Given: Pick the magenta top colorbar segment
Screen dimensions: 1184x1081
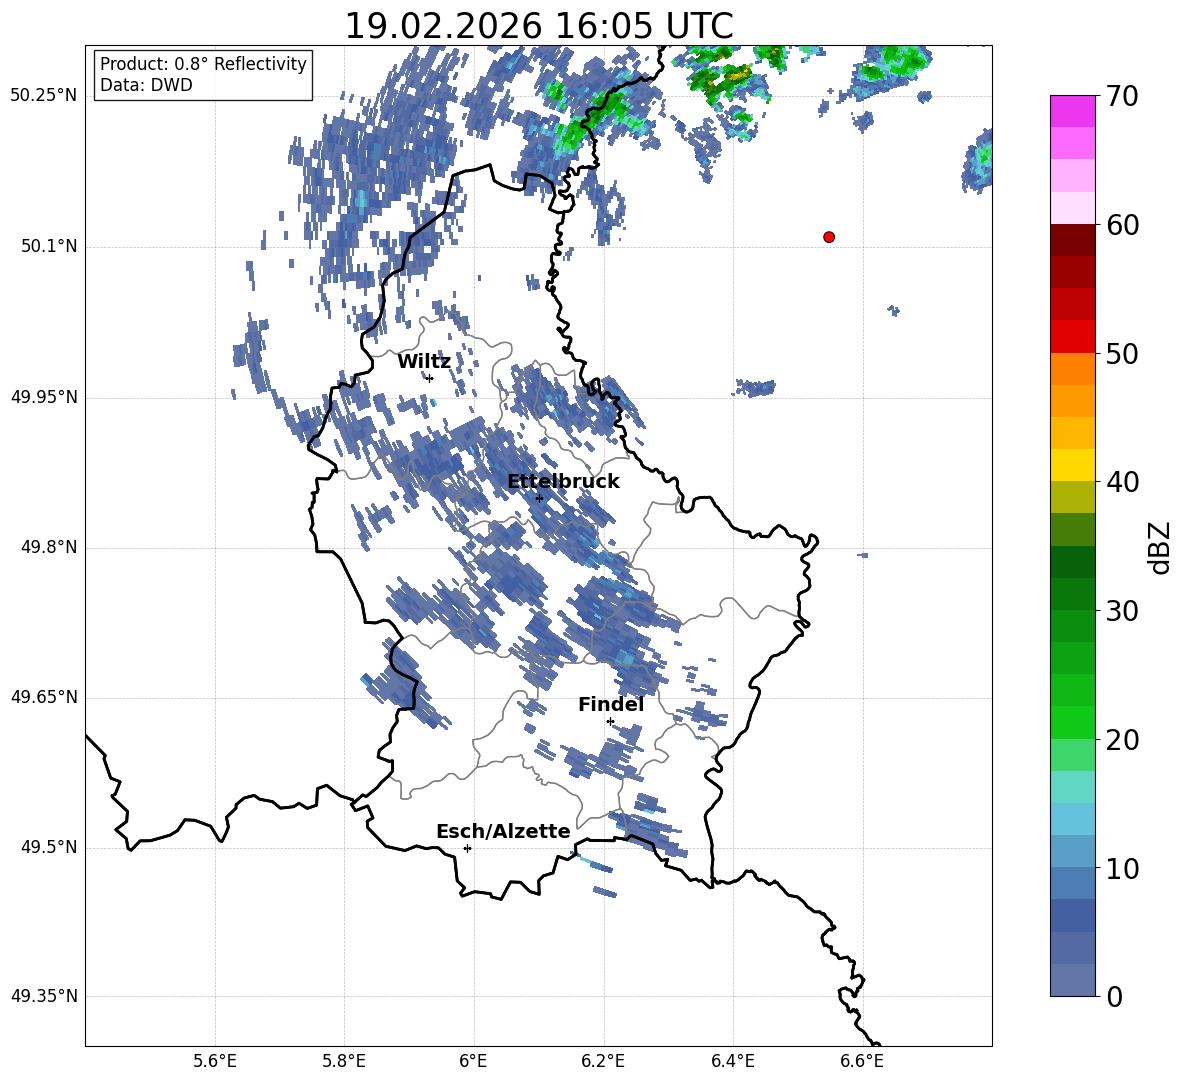Looking at the screenshot, I should tap(1072, 112).
